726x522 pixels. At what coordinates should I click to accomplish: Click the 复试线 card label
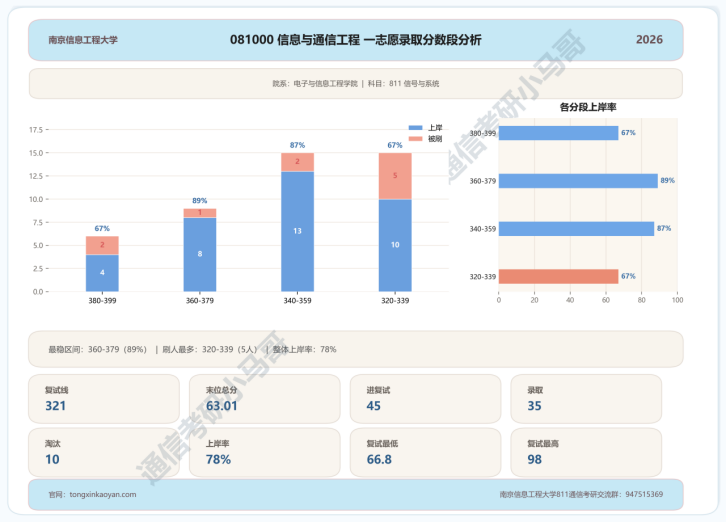[x=56, y=390]
